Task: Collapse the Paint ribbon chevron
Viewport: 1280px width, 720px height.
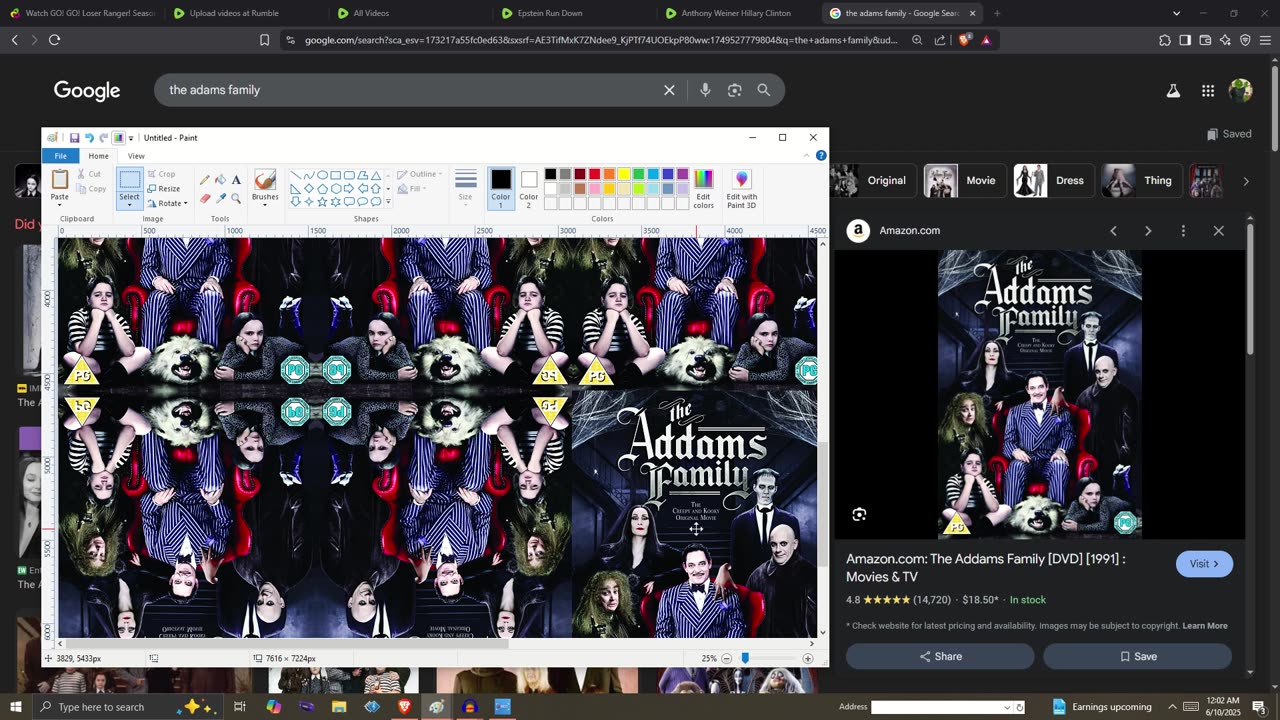Action: click(807, 156)
